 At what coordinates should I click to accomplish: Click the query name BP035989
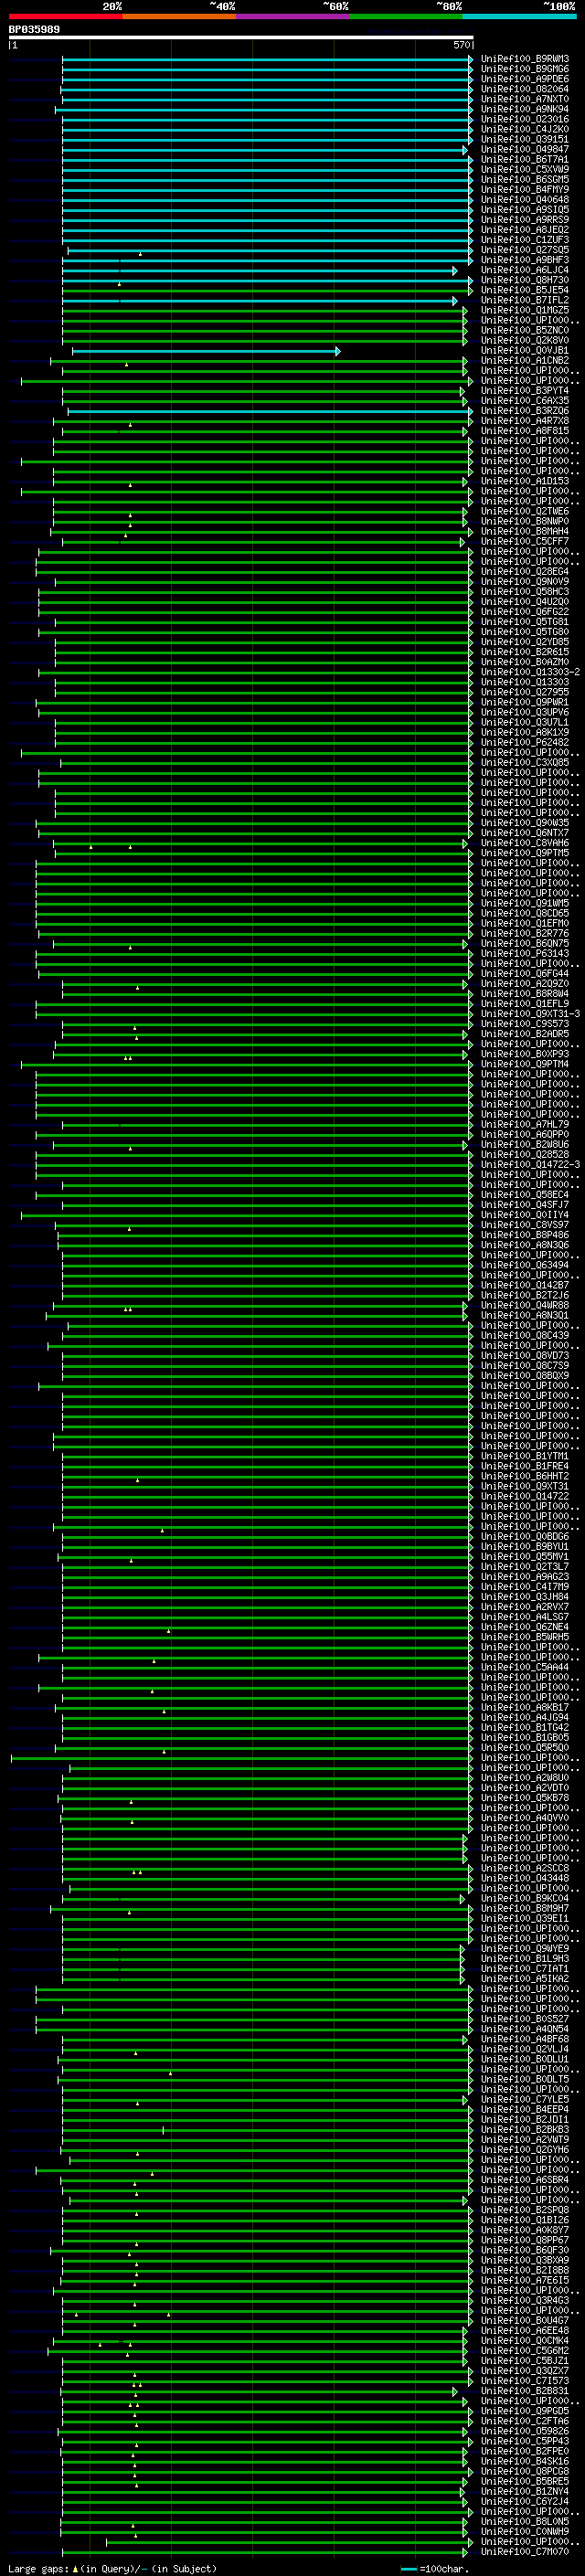tap(34, 30)
